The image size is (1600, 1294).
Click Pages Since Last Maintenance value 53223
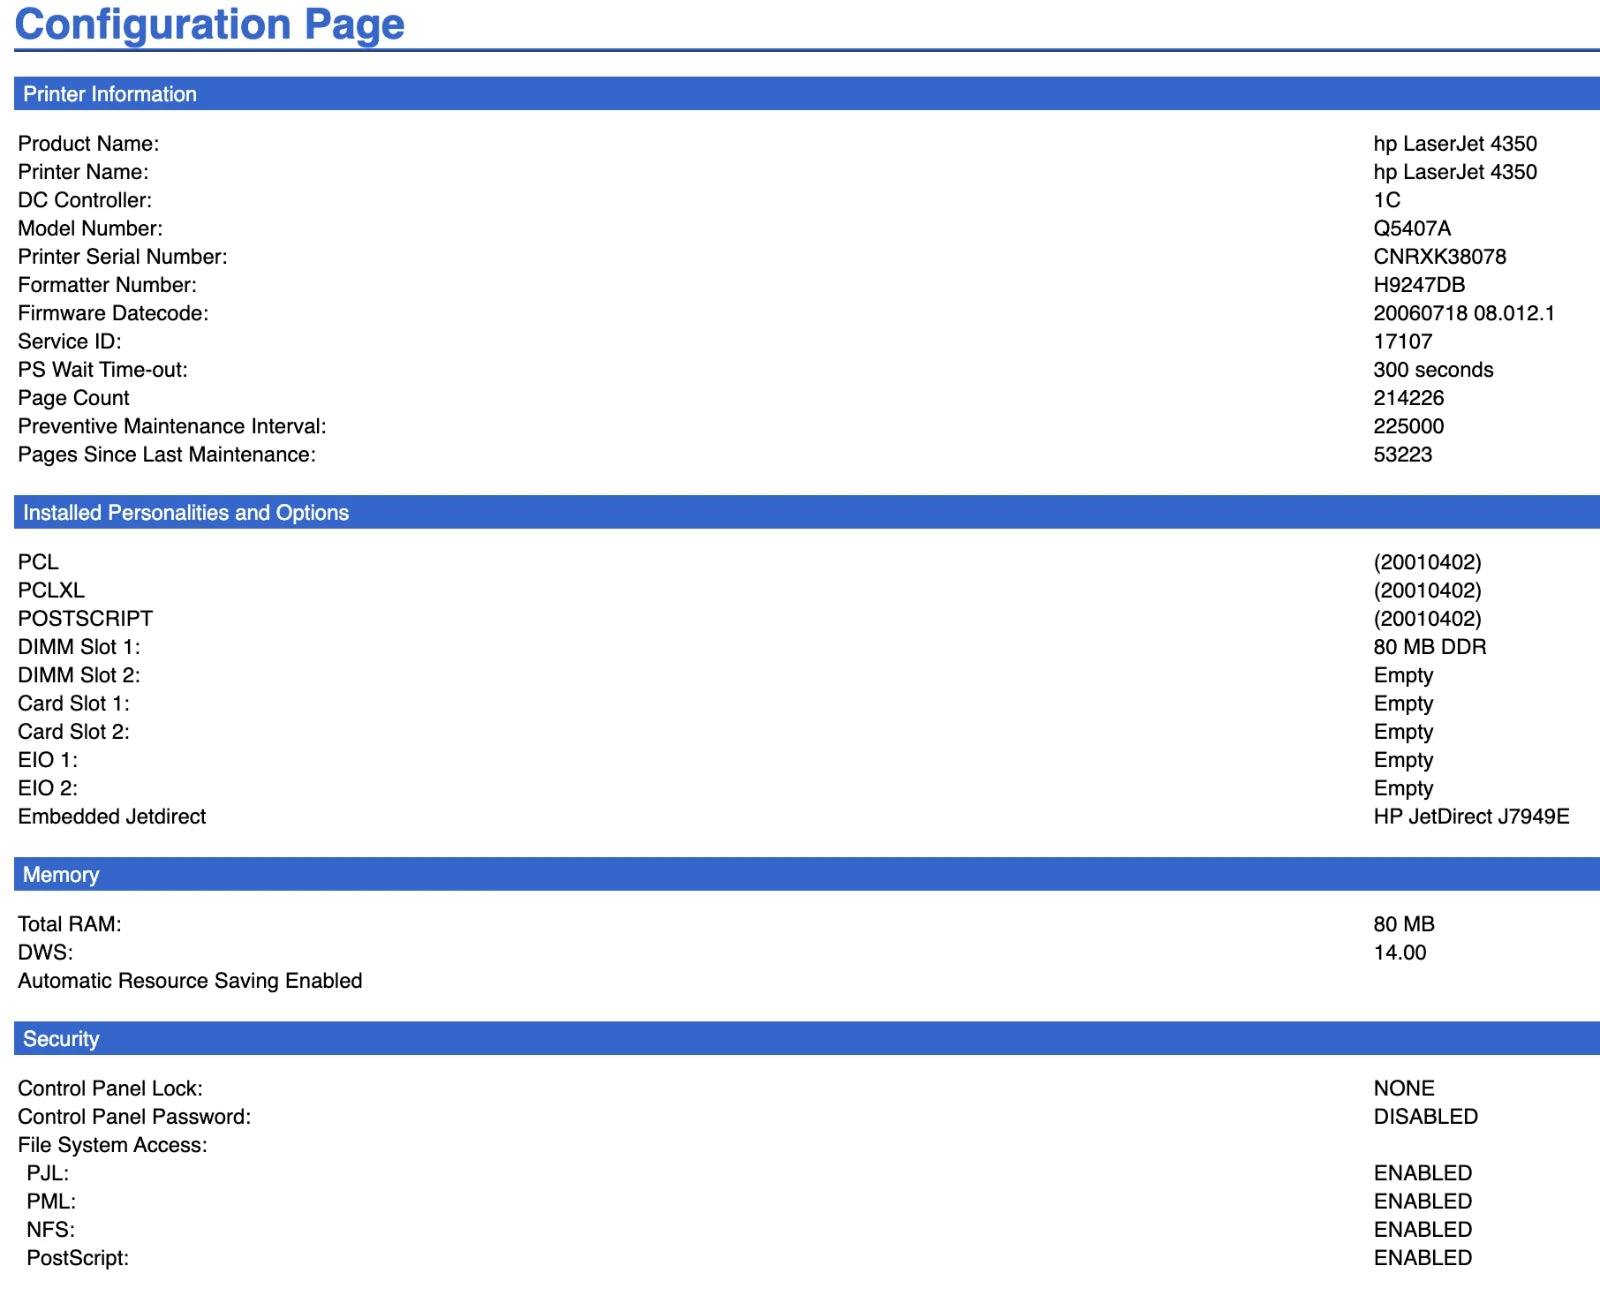[1402, 454]
